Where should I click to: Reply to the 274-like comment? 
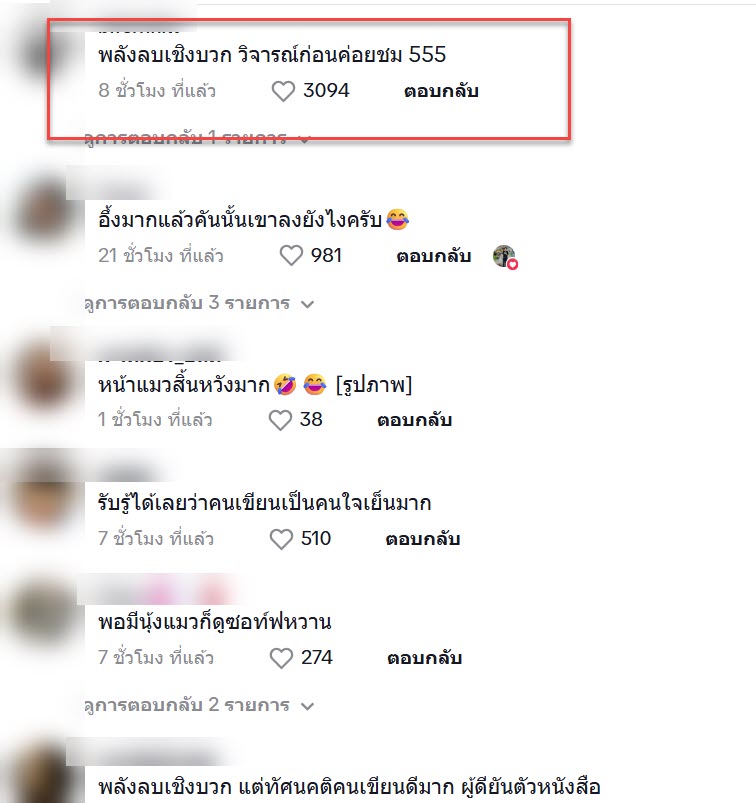[x=424, y=658]
